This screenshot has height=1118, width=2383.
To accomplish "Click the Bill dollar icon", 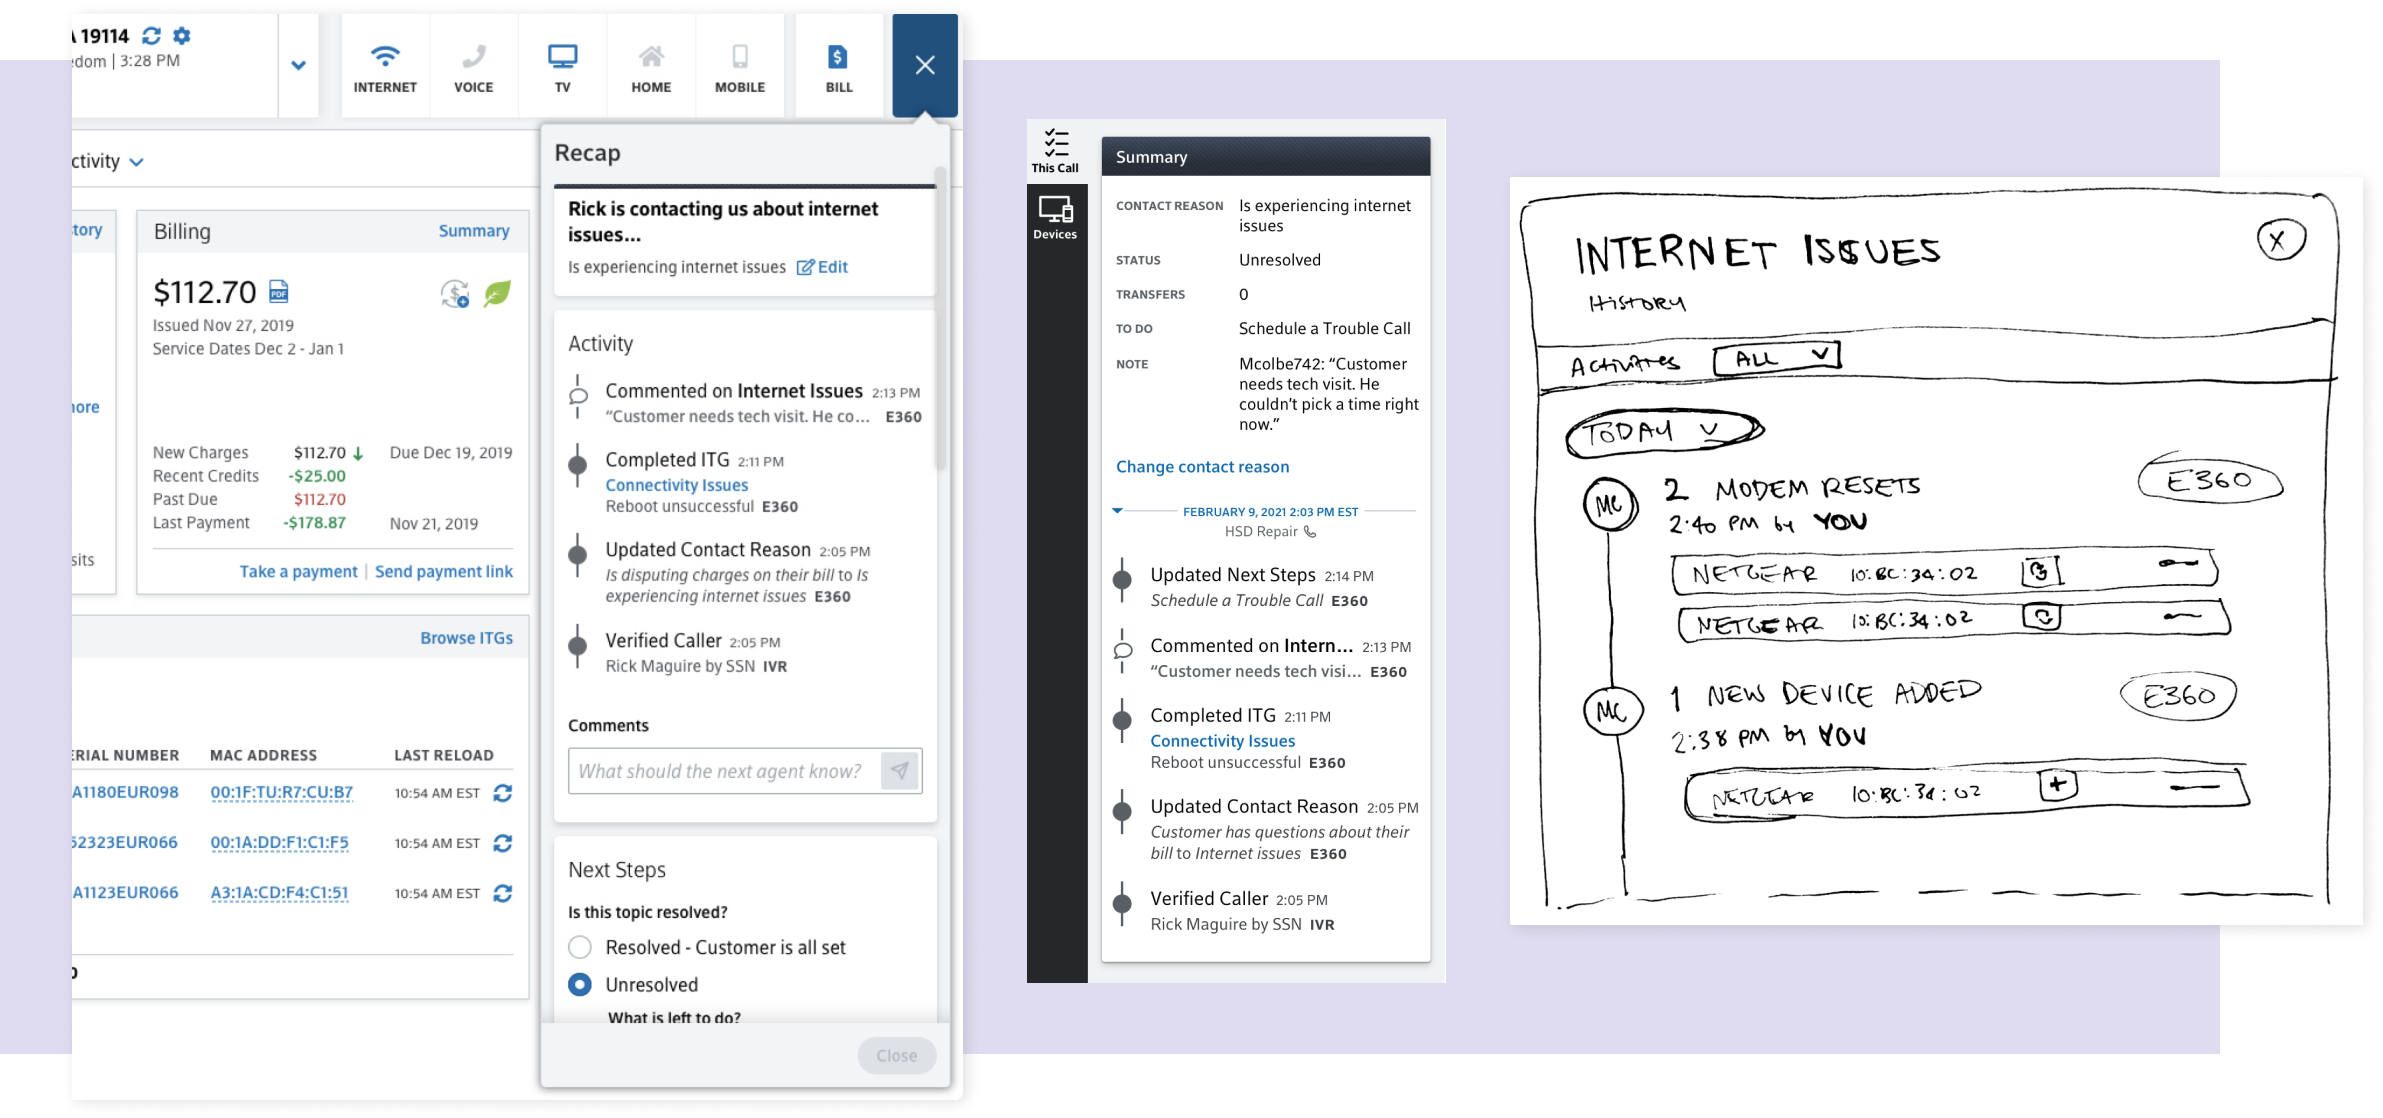I will 838,57.
